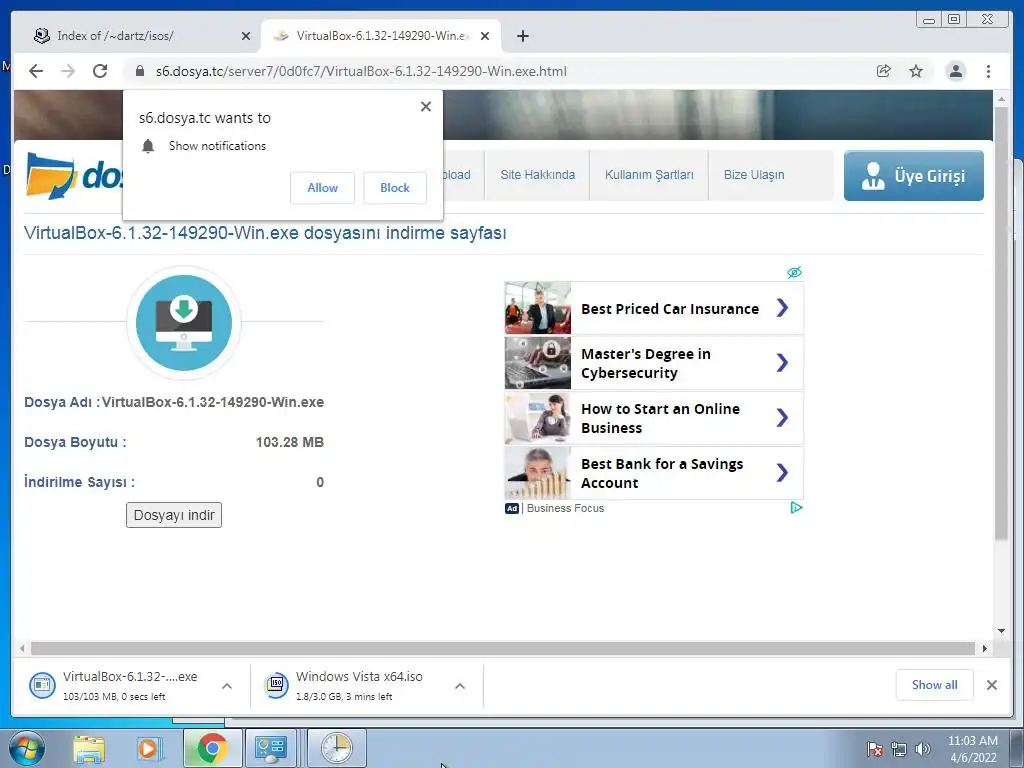Open Windows Media Player from taskbar
The width and height of the screenshot is (1024, 768).
coord(149,749)
